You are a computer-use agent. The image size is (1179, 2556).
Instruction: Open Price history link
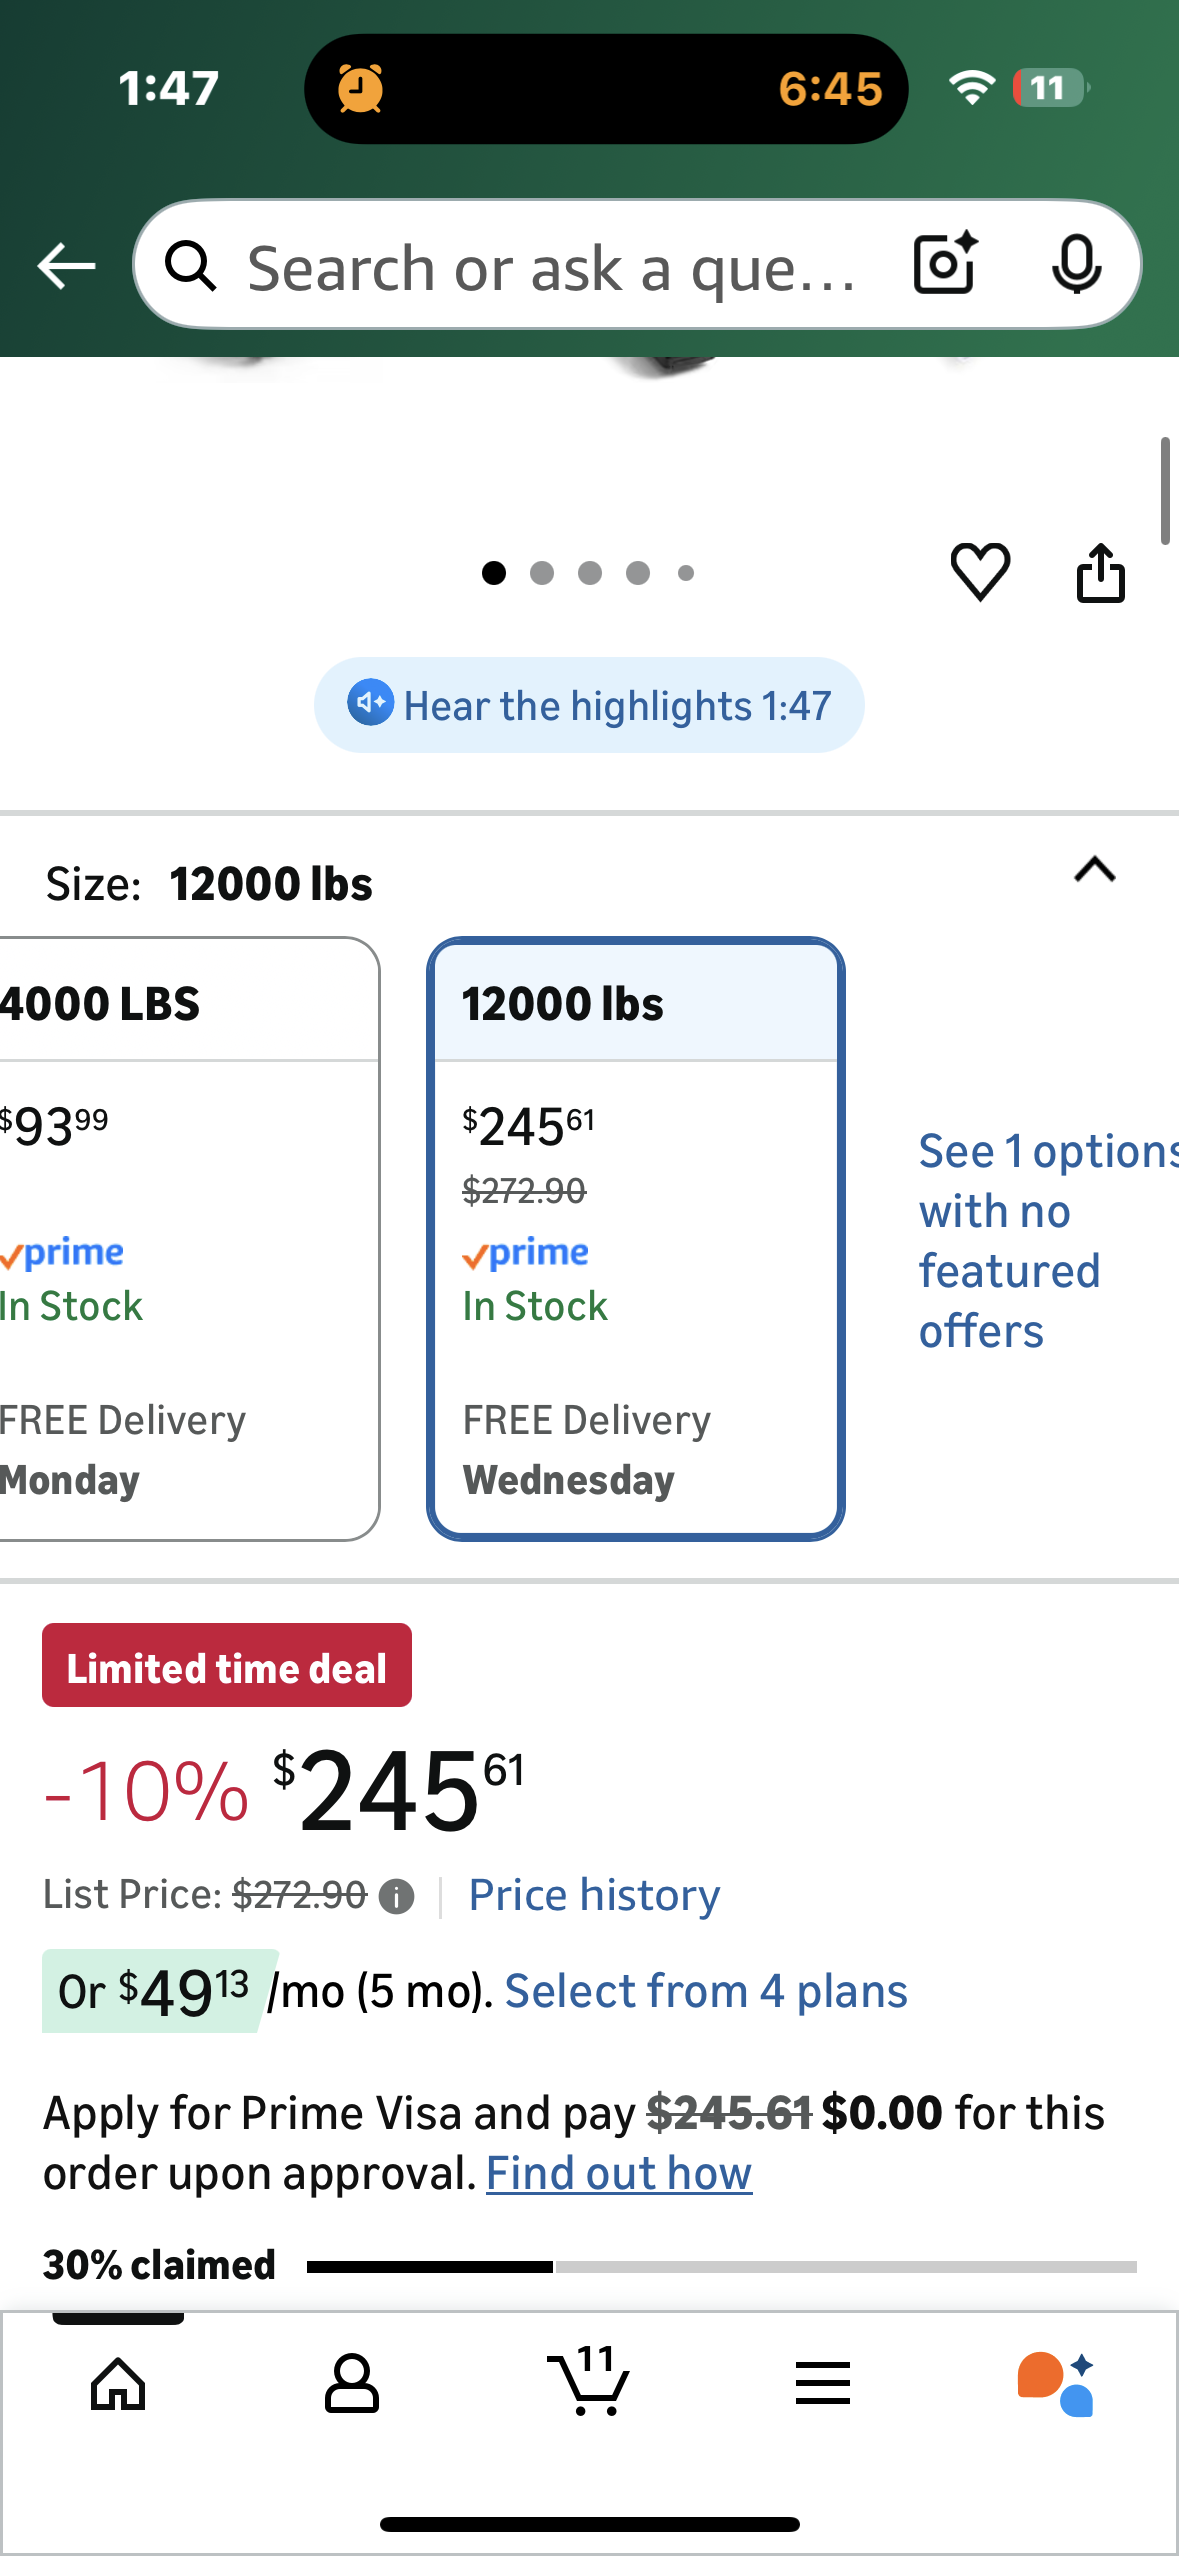click(x=594, y=1895)
